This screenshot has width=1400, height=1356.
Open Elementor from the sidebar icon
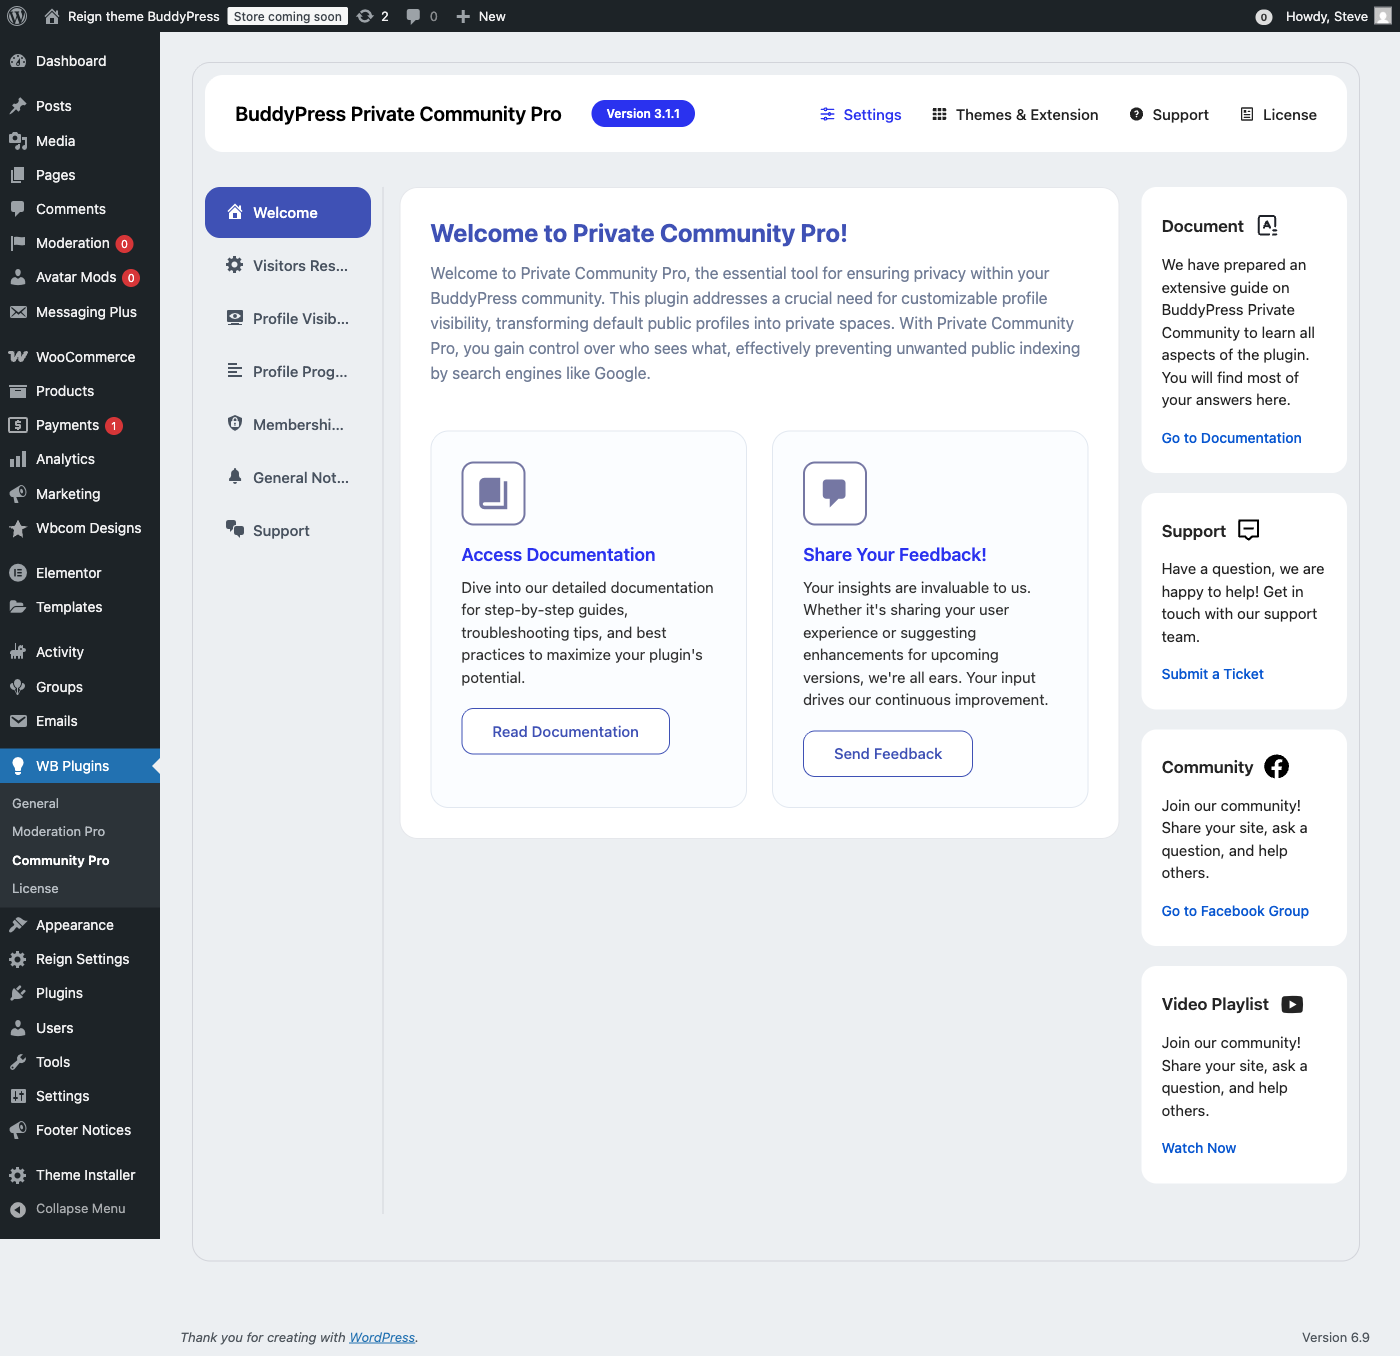click(x=19, y=572)
